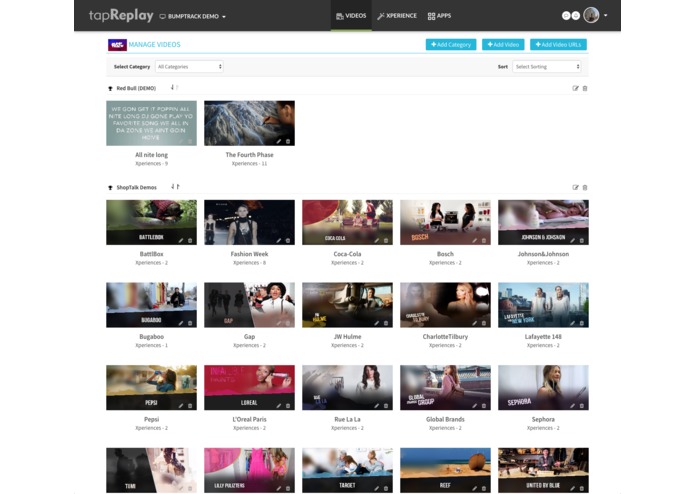Edit the BattlBox video
Screen dimensions: 695x494
tap(181, 241)
